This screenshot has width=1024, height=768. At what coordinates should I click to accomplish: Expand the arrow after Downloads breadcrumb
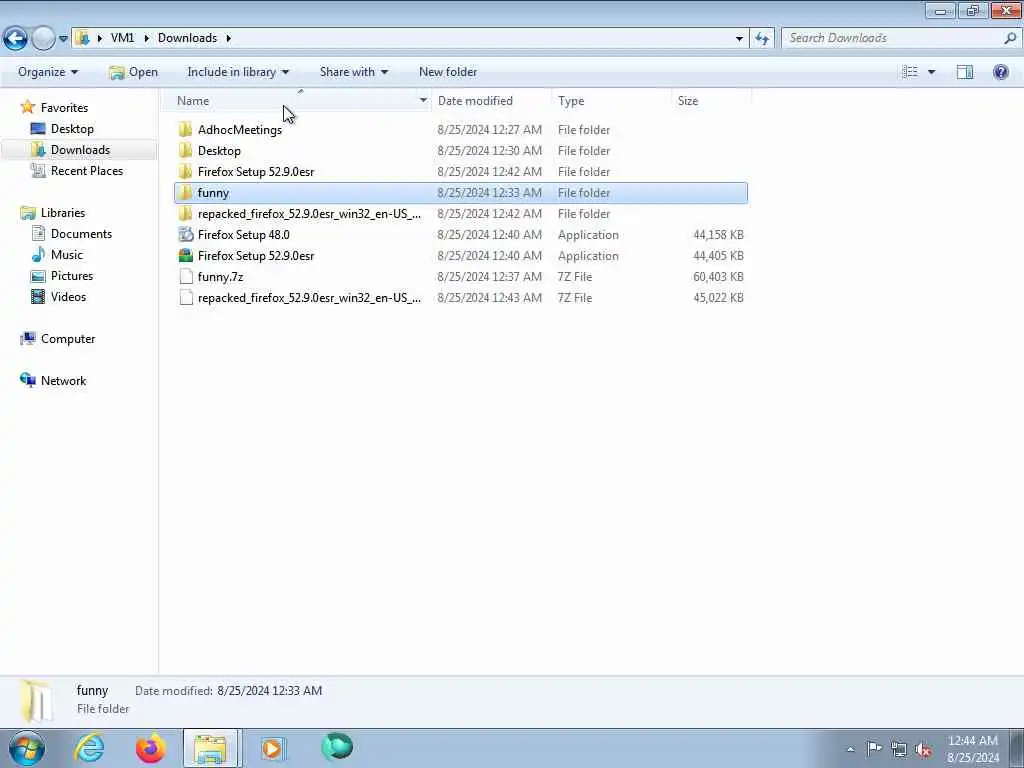tap(229, 38)
